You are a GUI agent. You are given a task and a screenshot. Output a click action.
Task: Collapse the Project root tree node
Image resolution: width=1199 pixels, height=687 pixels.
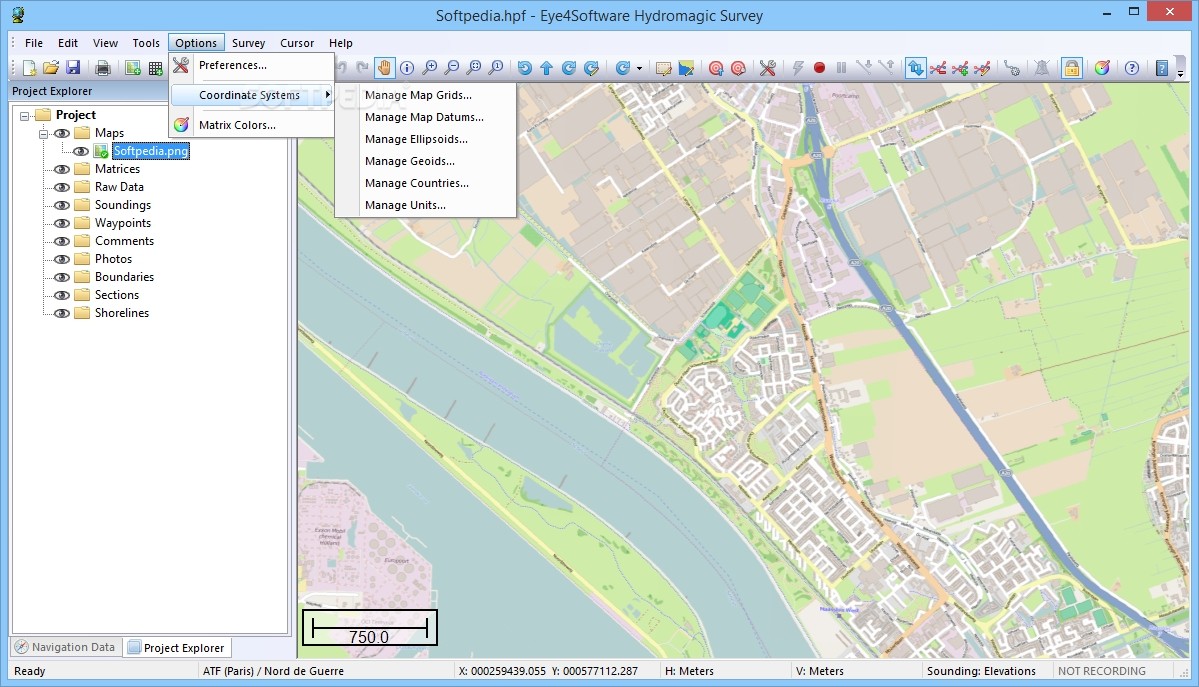pyautogui.click(x=24, y=116)
